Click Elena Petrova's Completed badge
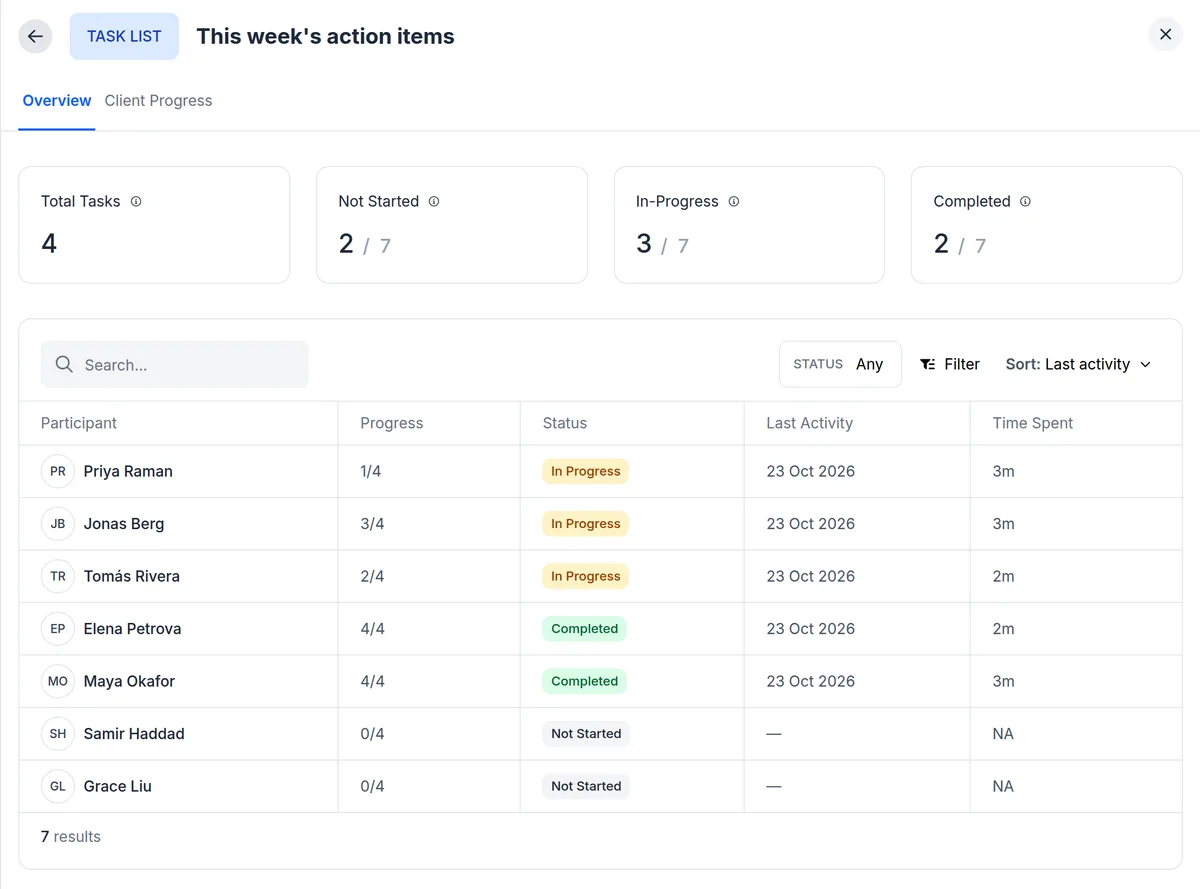The image size is (1200, 889). (585, 628)
